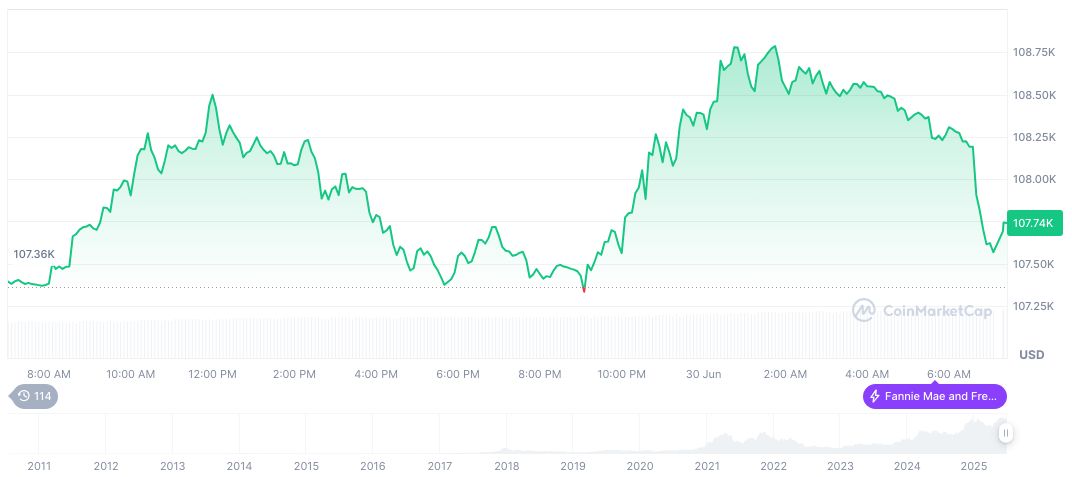Click the 108.75K price axis label
The height and width of the screenshot is (477, 1072).
1034,52
